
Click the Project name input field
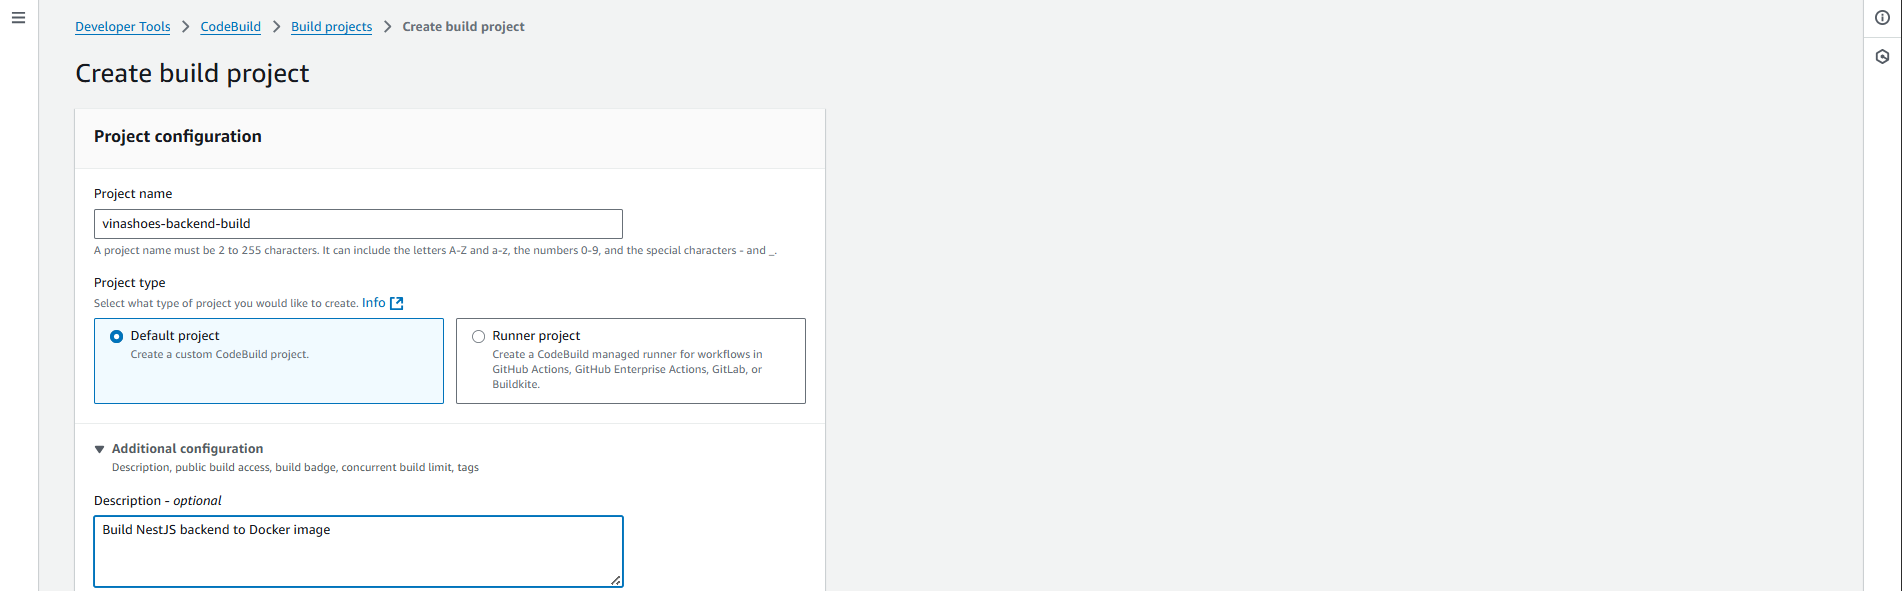[x=358, y=224]
